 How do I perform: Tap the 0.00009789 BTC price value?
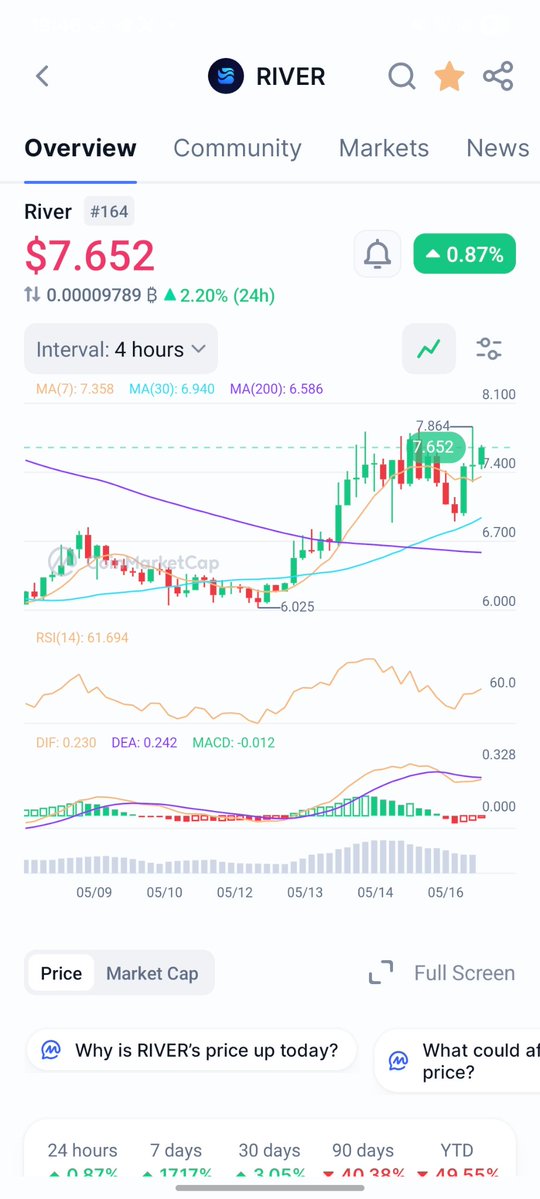point(102,295)
